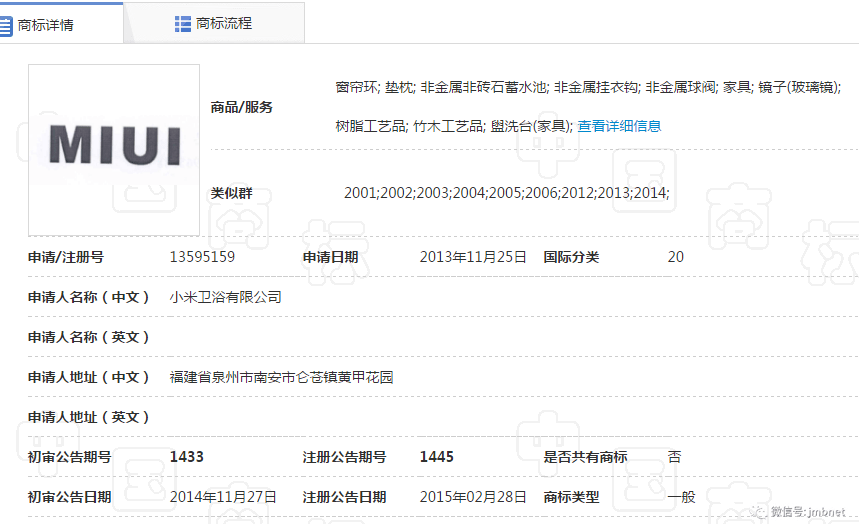Click the 注册公告期号 label

(x=345, y=457)
